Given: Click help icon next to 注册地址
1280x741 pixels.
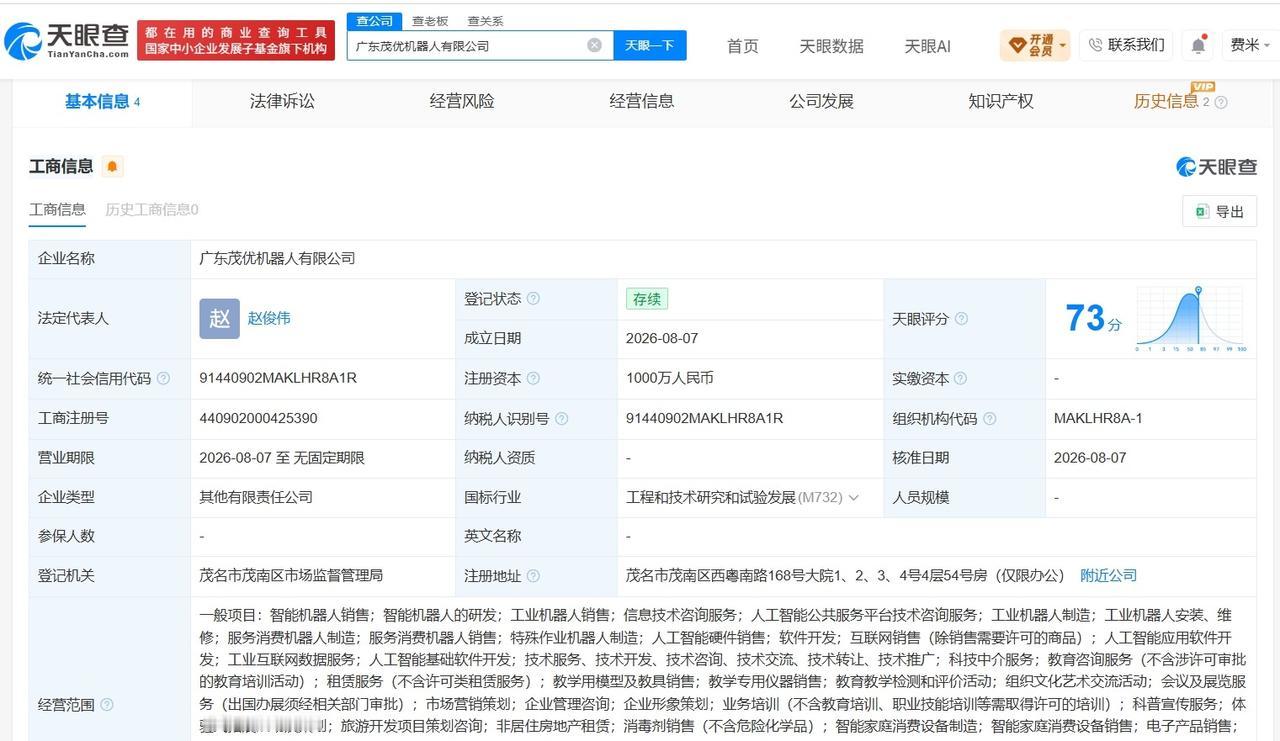Looking at the screenshot, I should click(x=533, y=576).
